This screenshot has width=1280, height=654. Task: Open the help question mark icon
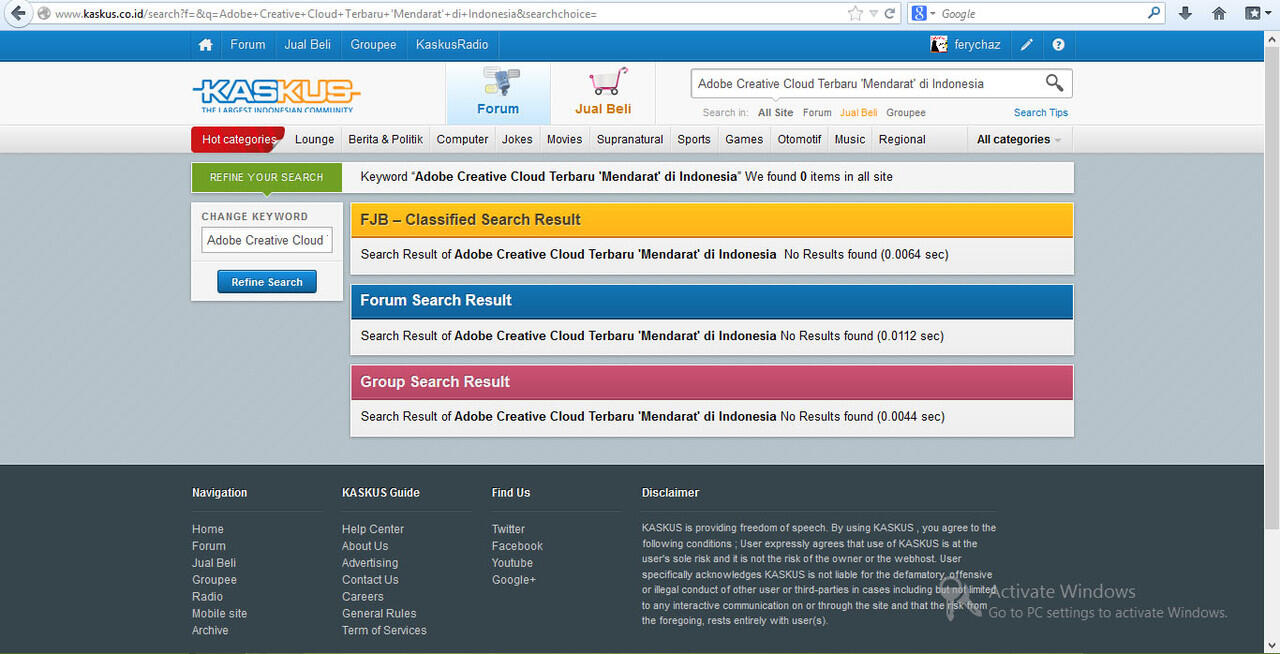coord(1058,45)
